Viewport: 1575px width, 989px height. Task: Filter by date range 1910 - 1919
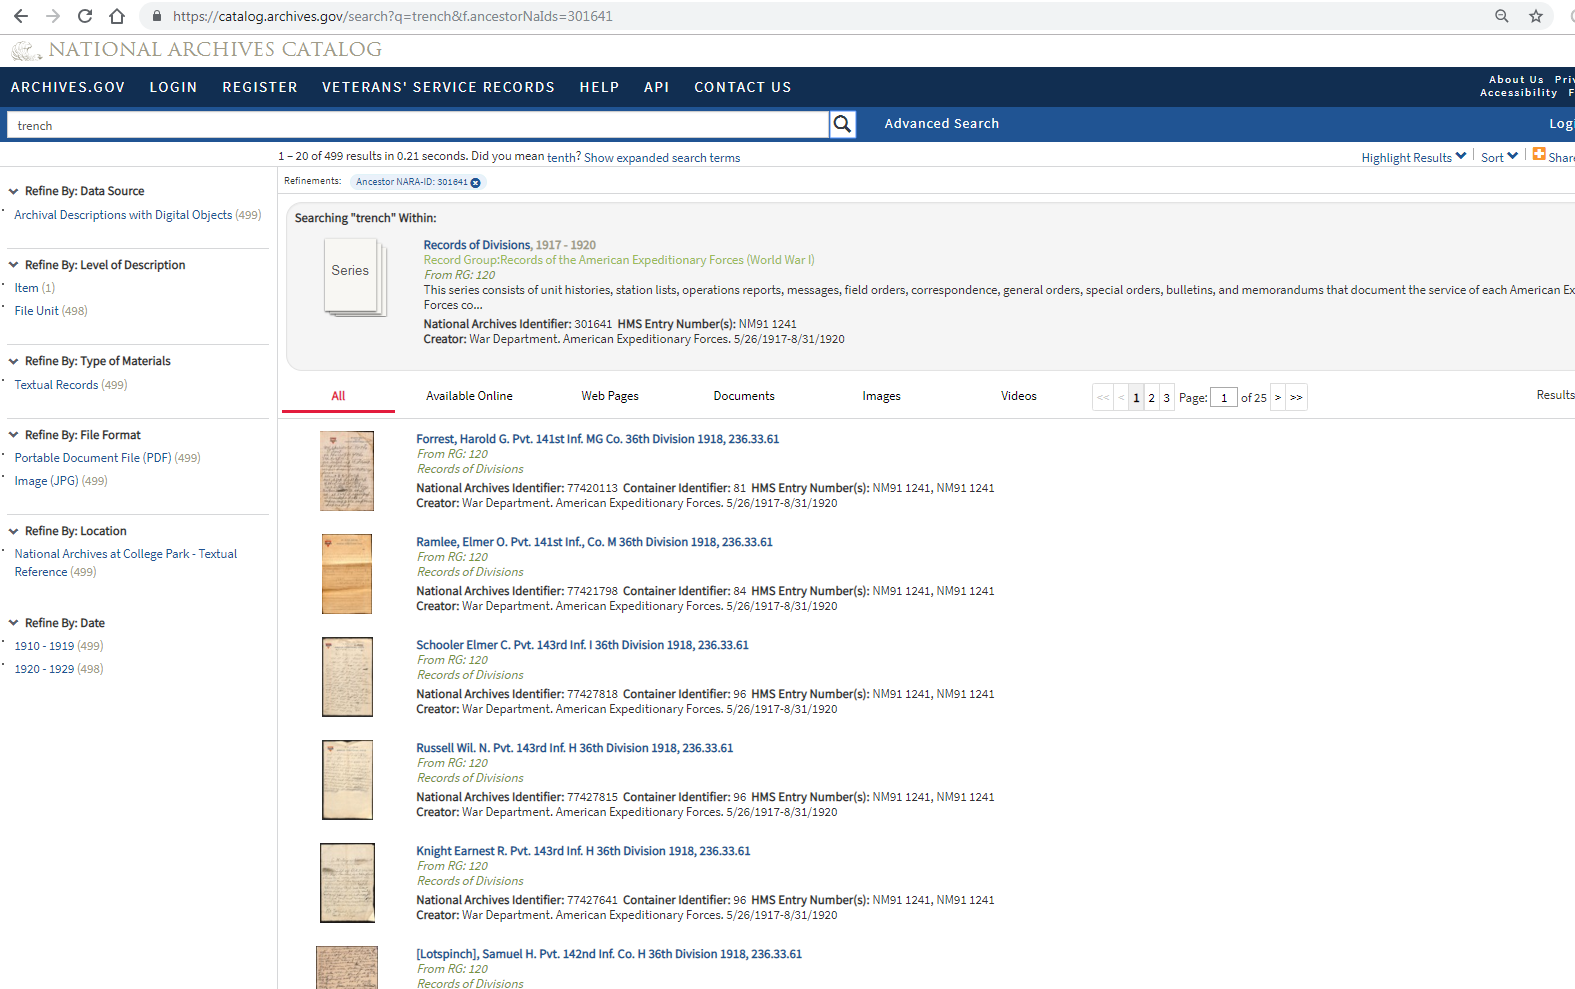tap(44, 646)
